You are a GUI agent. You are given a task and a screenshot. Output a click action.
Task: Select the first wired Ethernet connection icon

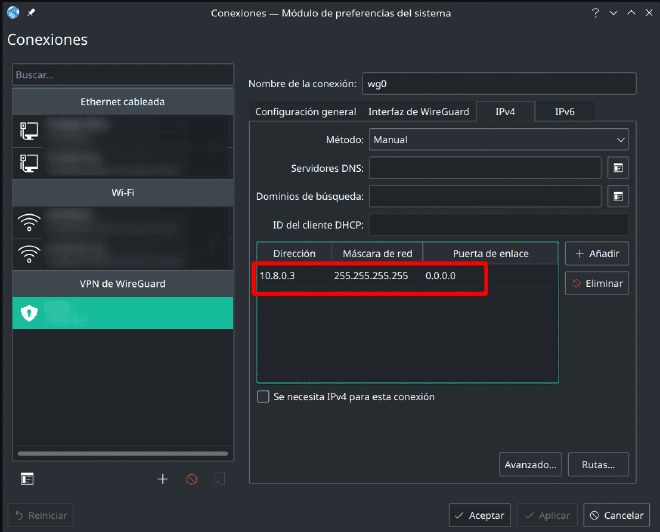click(29, 131)
